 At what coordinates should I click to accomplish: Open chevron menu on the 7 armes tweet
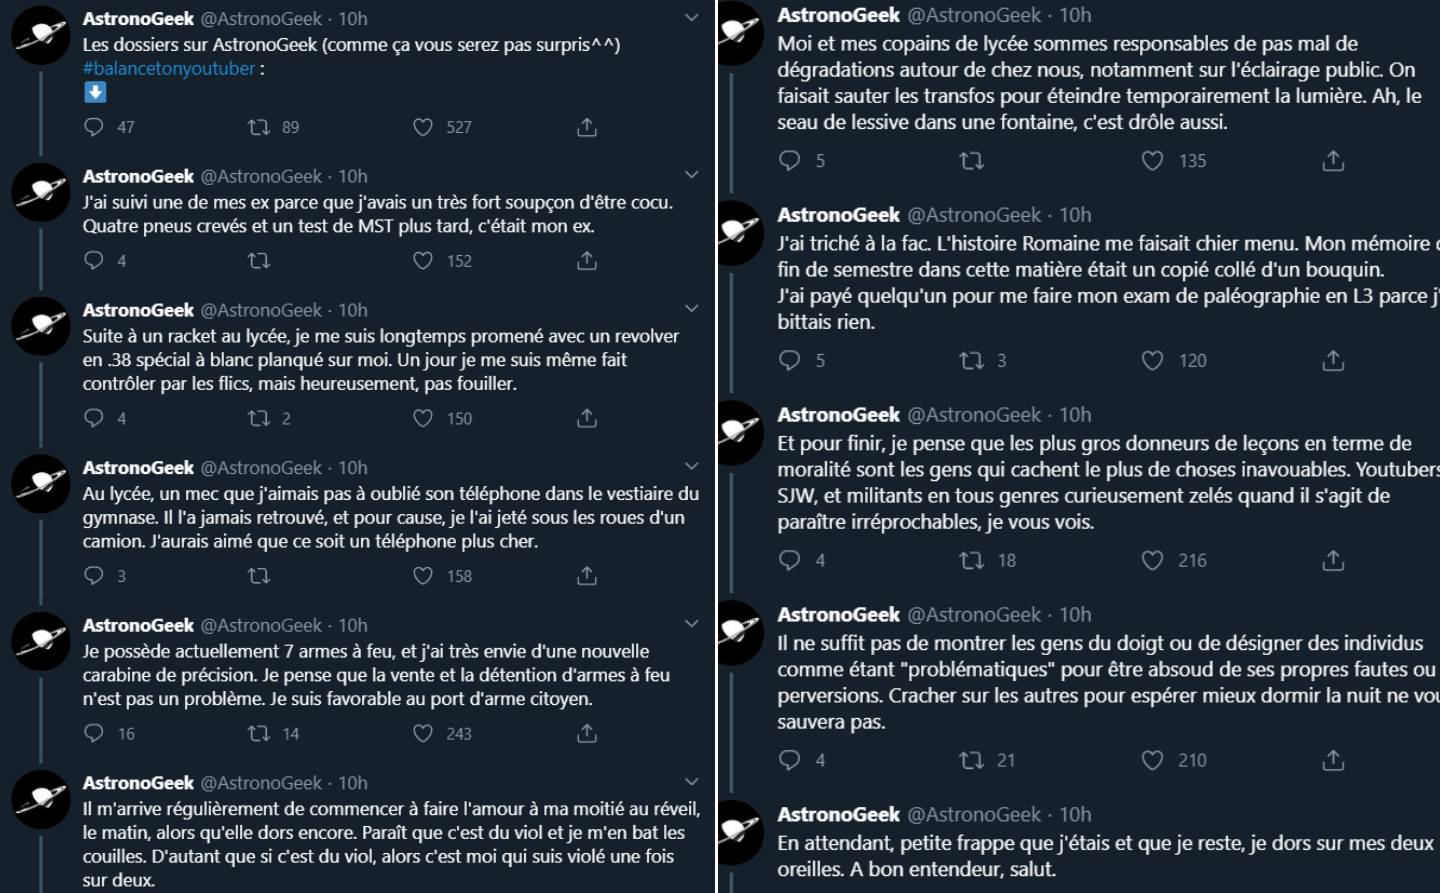[x=691, y=624]
